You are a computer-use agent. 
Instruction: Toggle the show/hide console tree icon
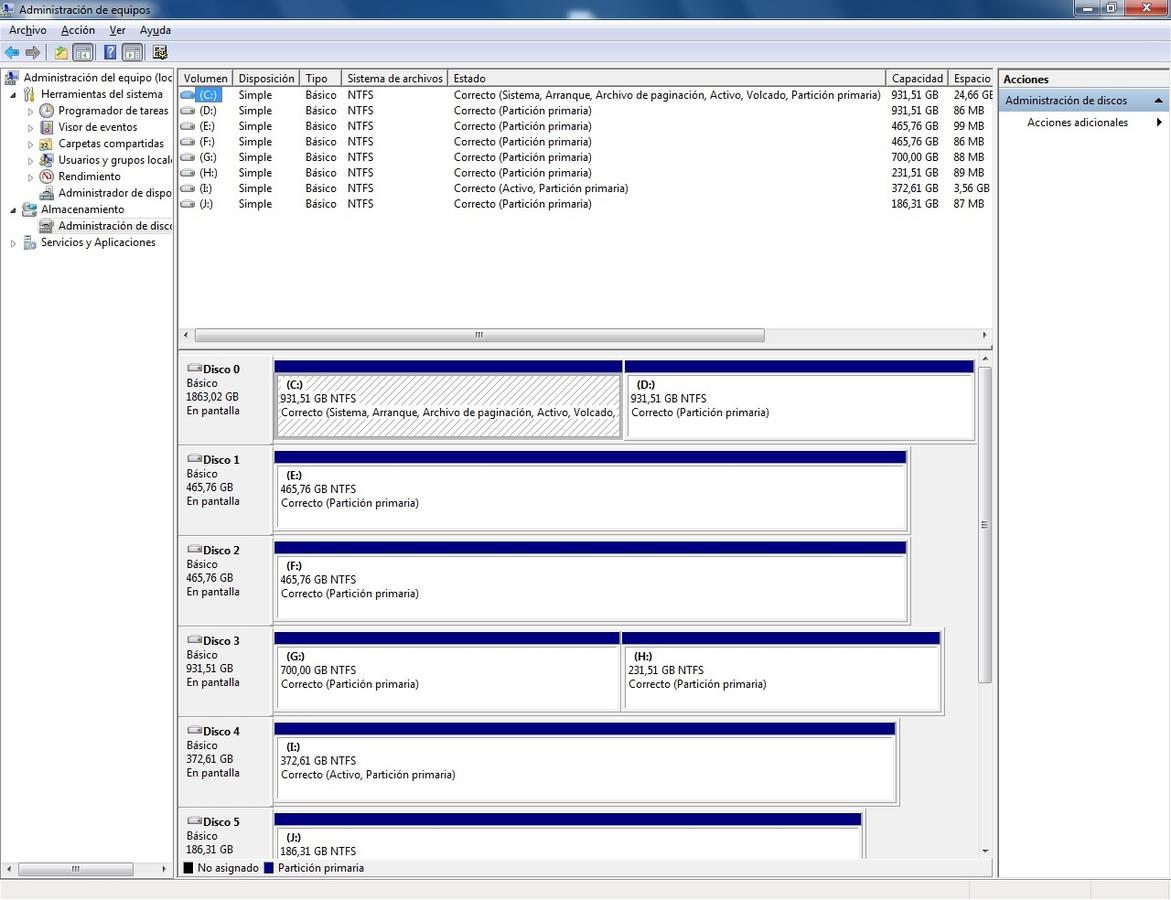point(83,53)
